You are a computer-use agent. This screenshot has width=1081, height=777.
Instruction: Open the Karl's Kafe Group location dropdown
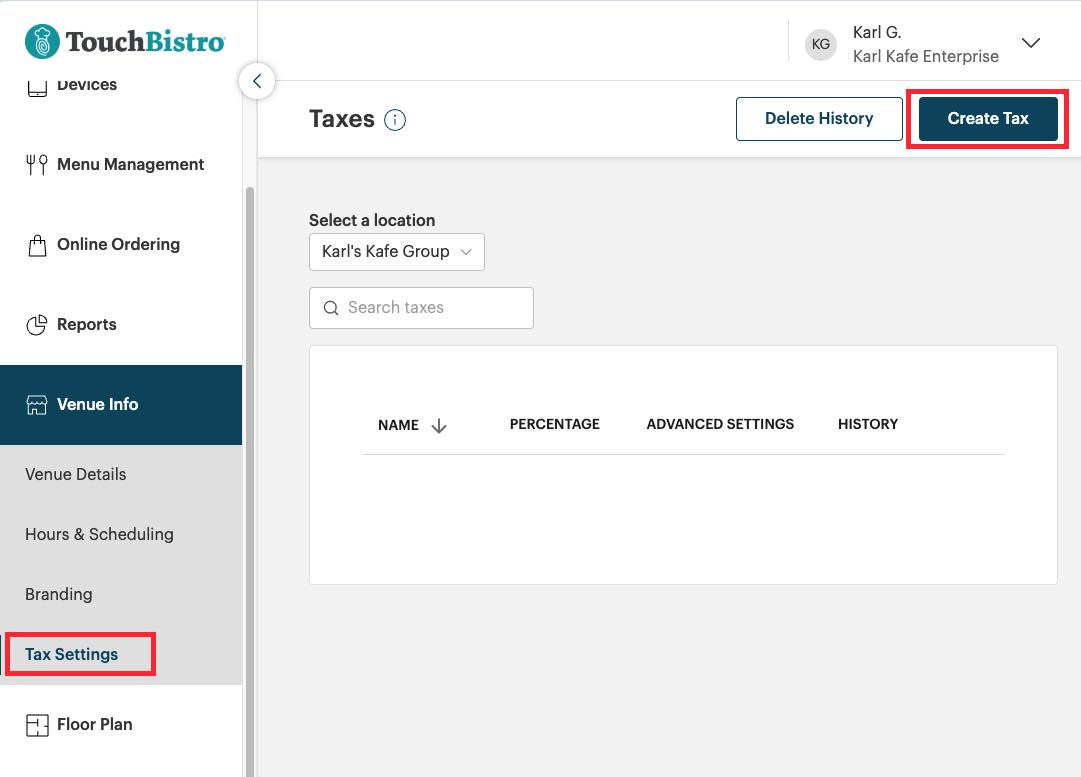point(396,251)
